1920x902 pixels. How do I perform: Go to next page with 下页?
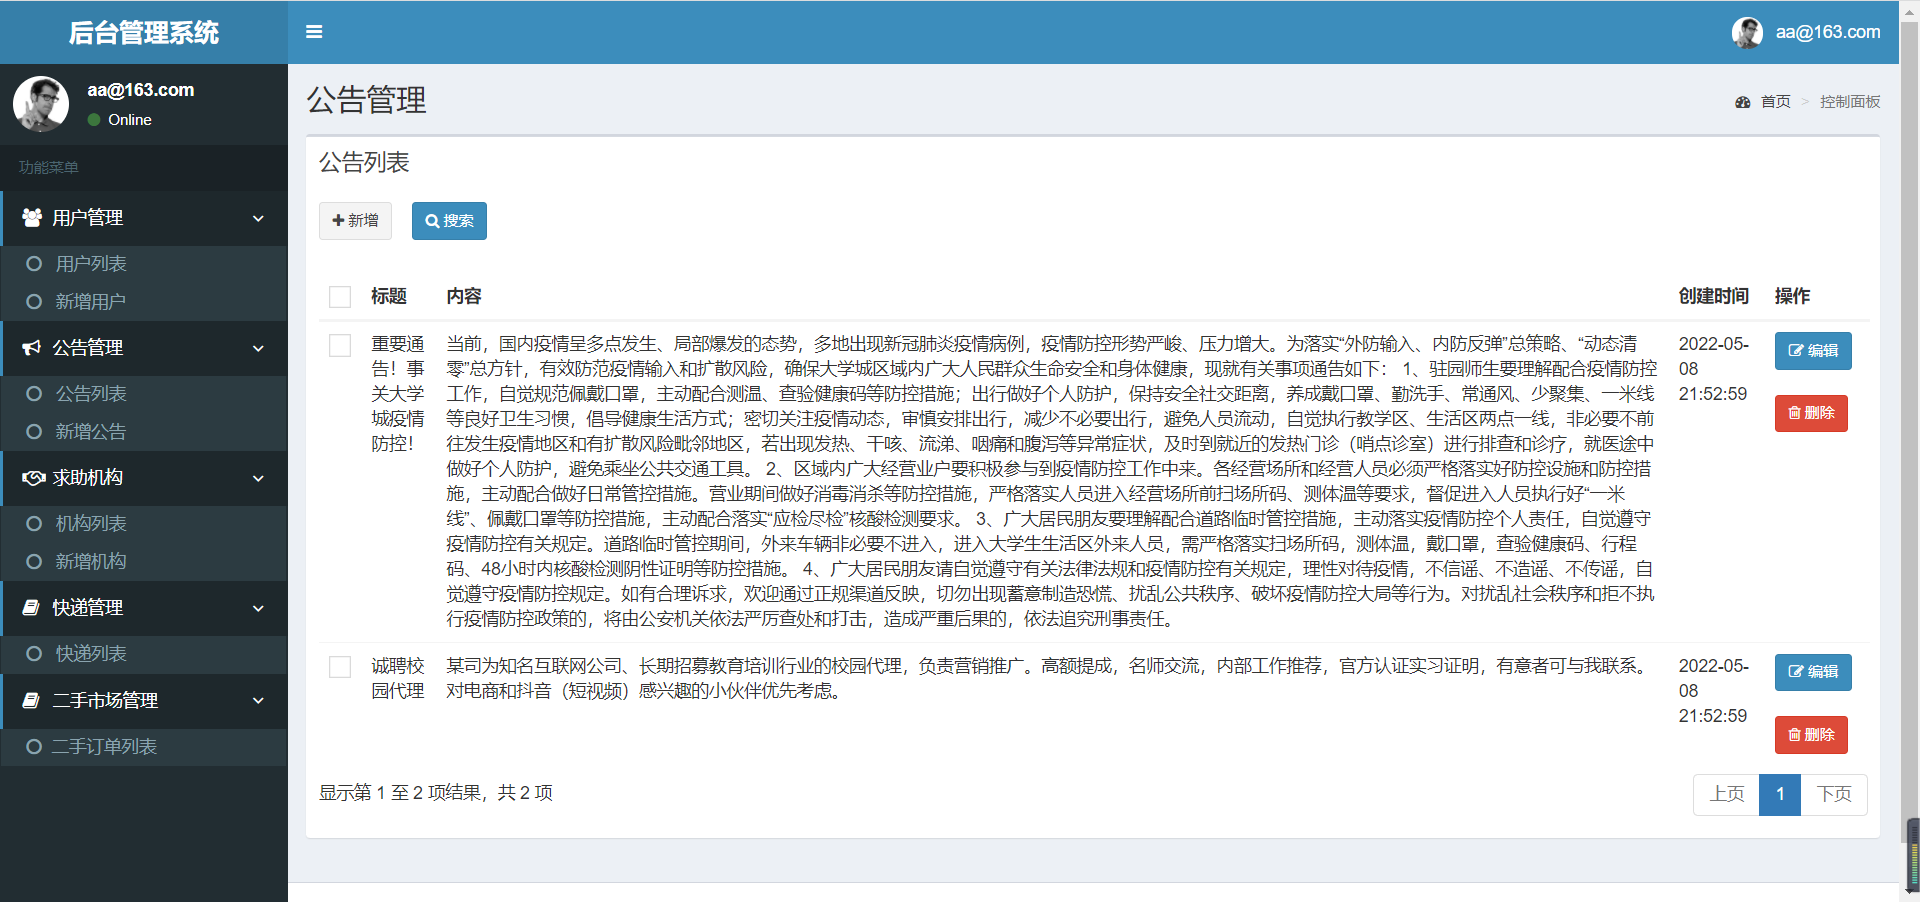[1834, 794]
